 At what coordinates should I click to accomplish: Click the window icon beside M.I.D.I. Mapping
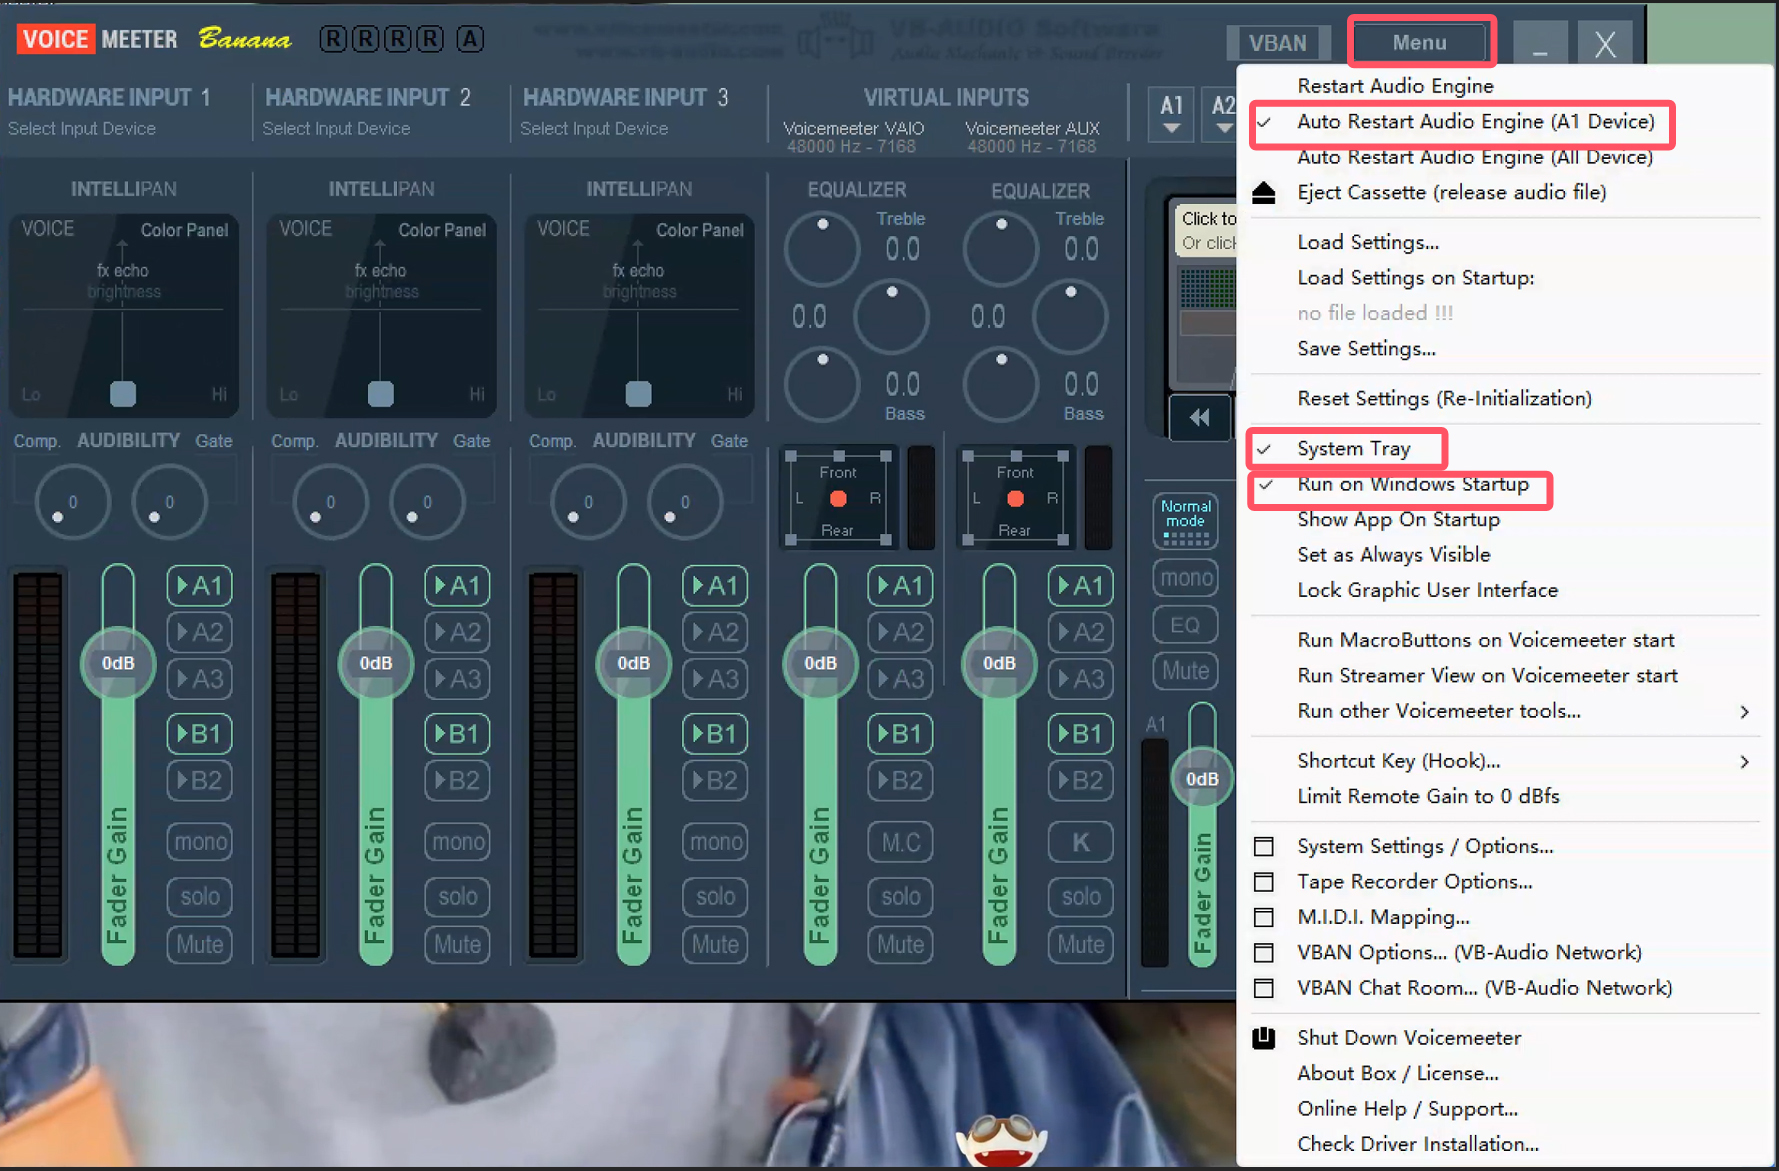[x=1264, y=918]
